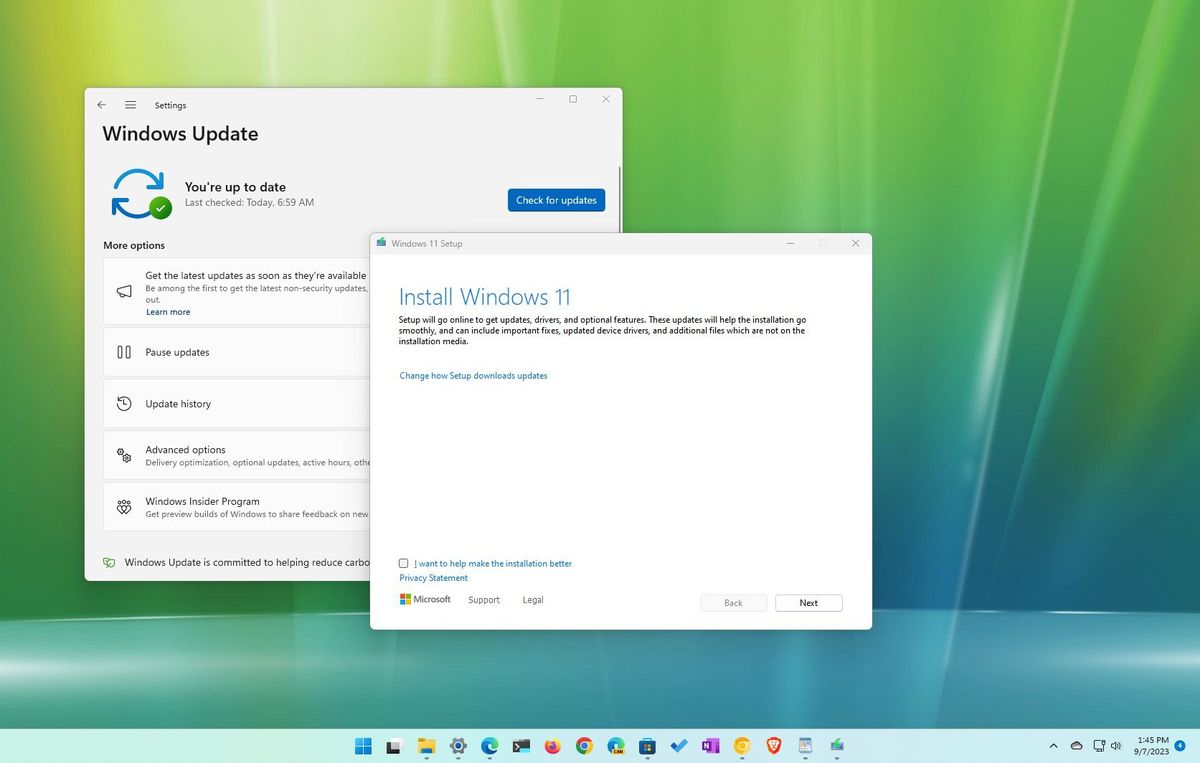Launch Google Chrome from the taskbar
1200x763 pixels.
pyautogui.click(x=584, y=745)
